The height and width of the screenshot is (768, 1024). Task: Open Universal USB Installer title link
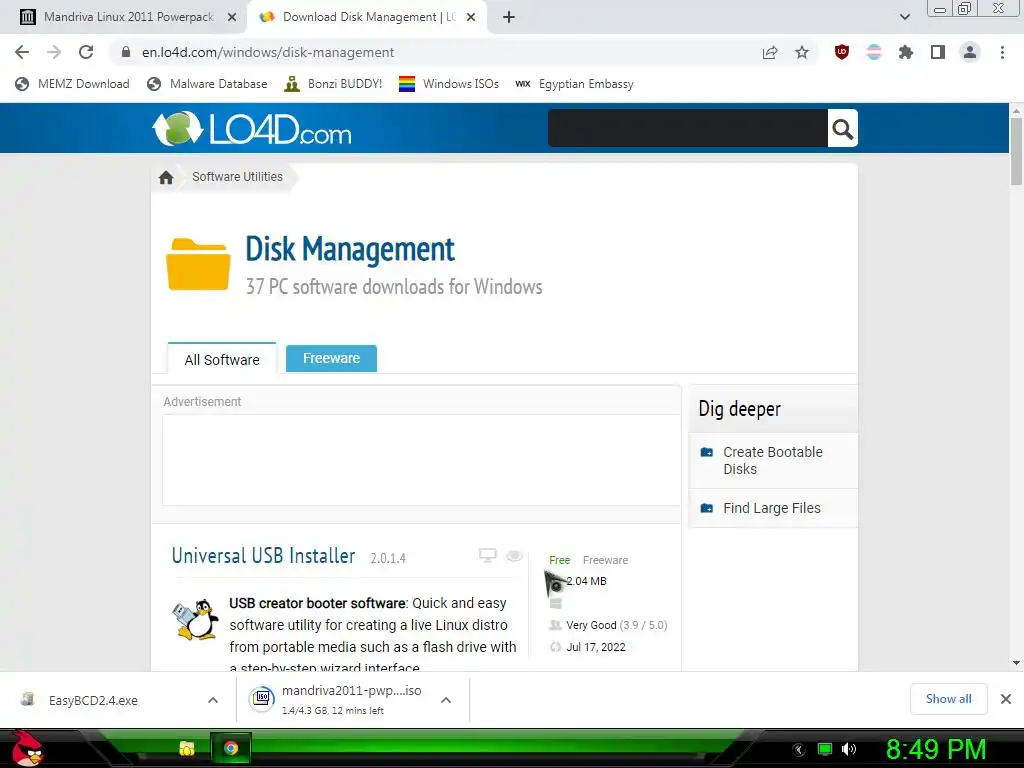[x=263, y=556]
